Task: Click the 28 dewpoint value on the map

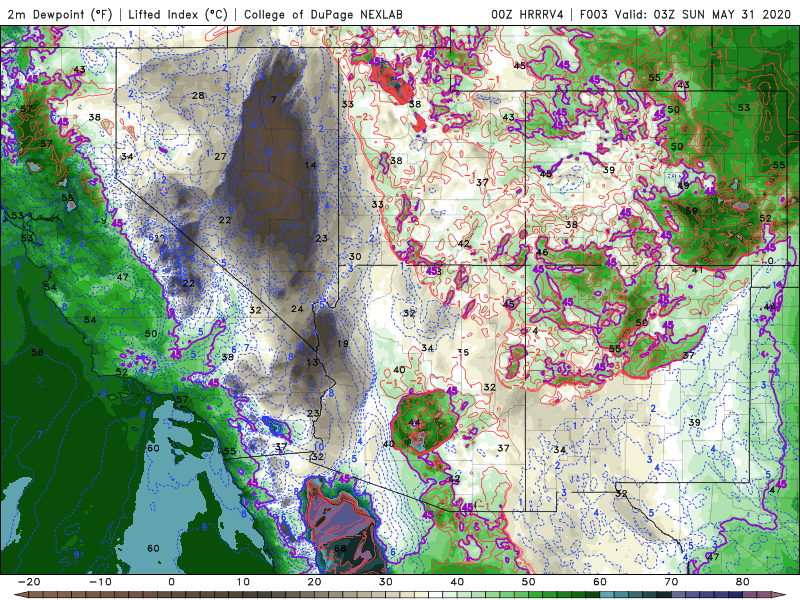Action: 198,95
